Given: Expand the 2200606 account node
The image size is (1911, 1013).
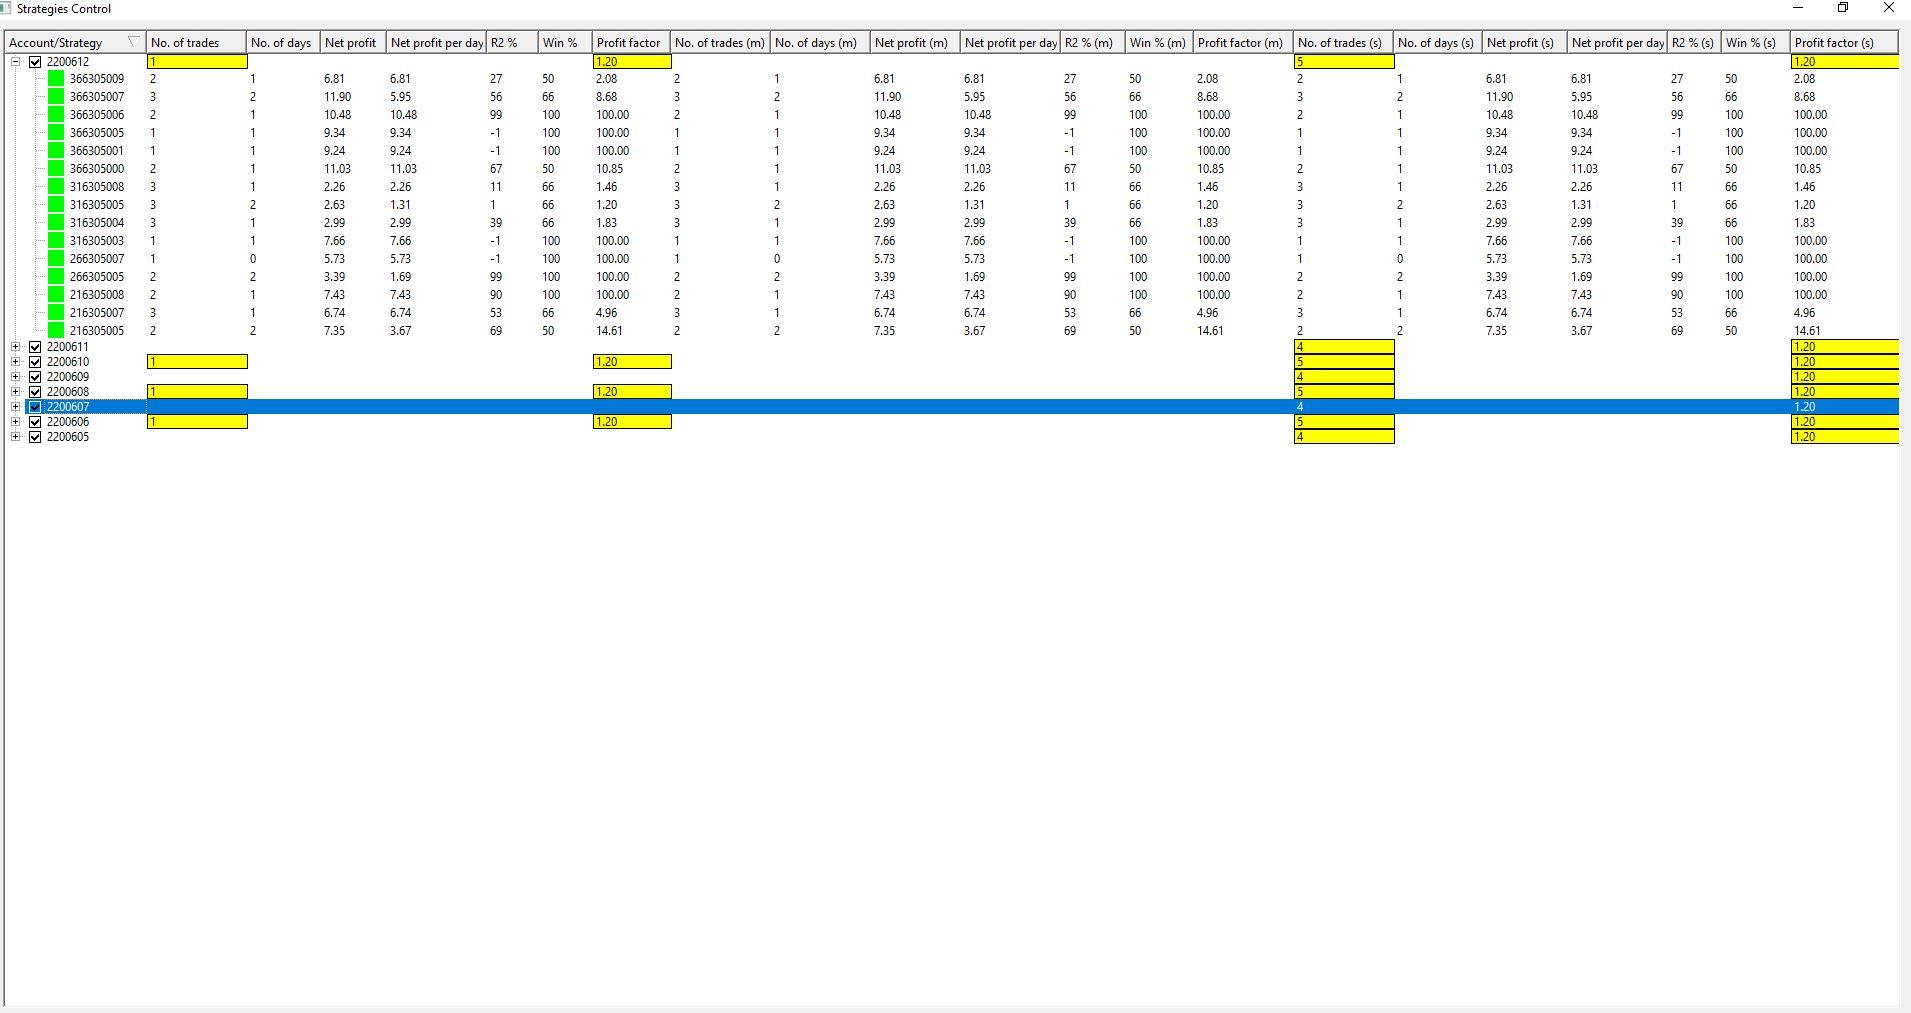Looking at the screenshot, I should coord(16,422).
